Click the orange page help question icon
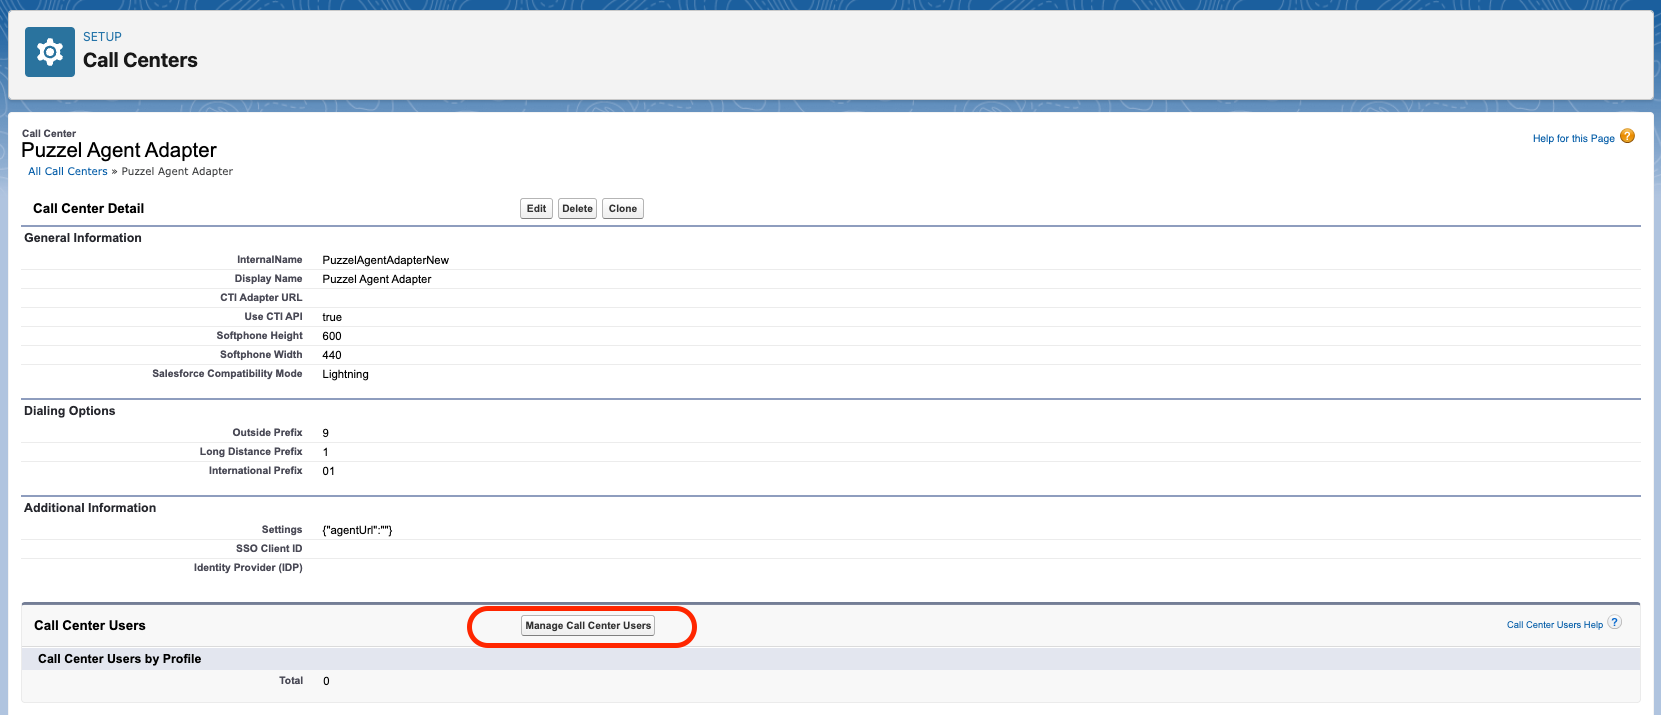This screenshot has width=1661, height=715. click(x=1627, y=137)
